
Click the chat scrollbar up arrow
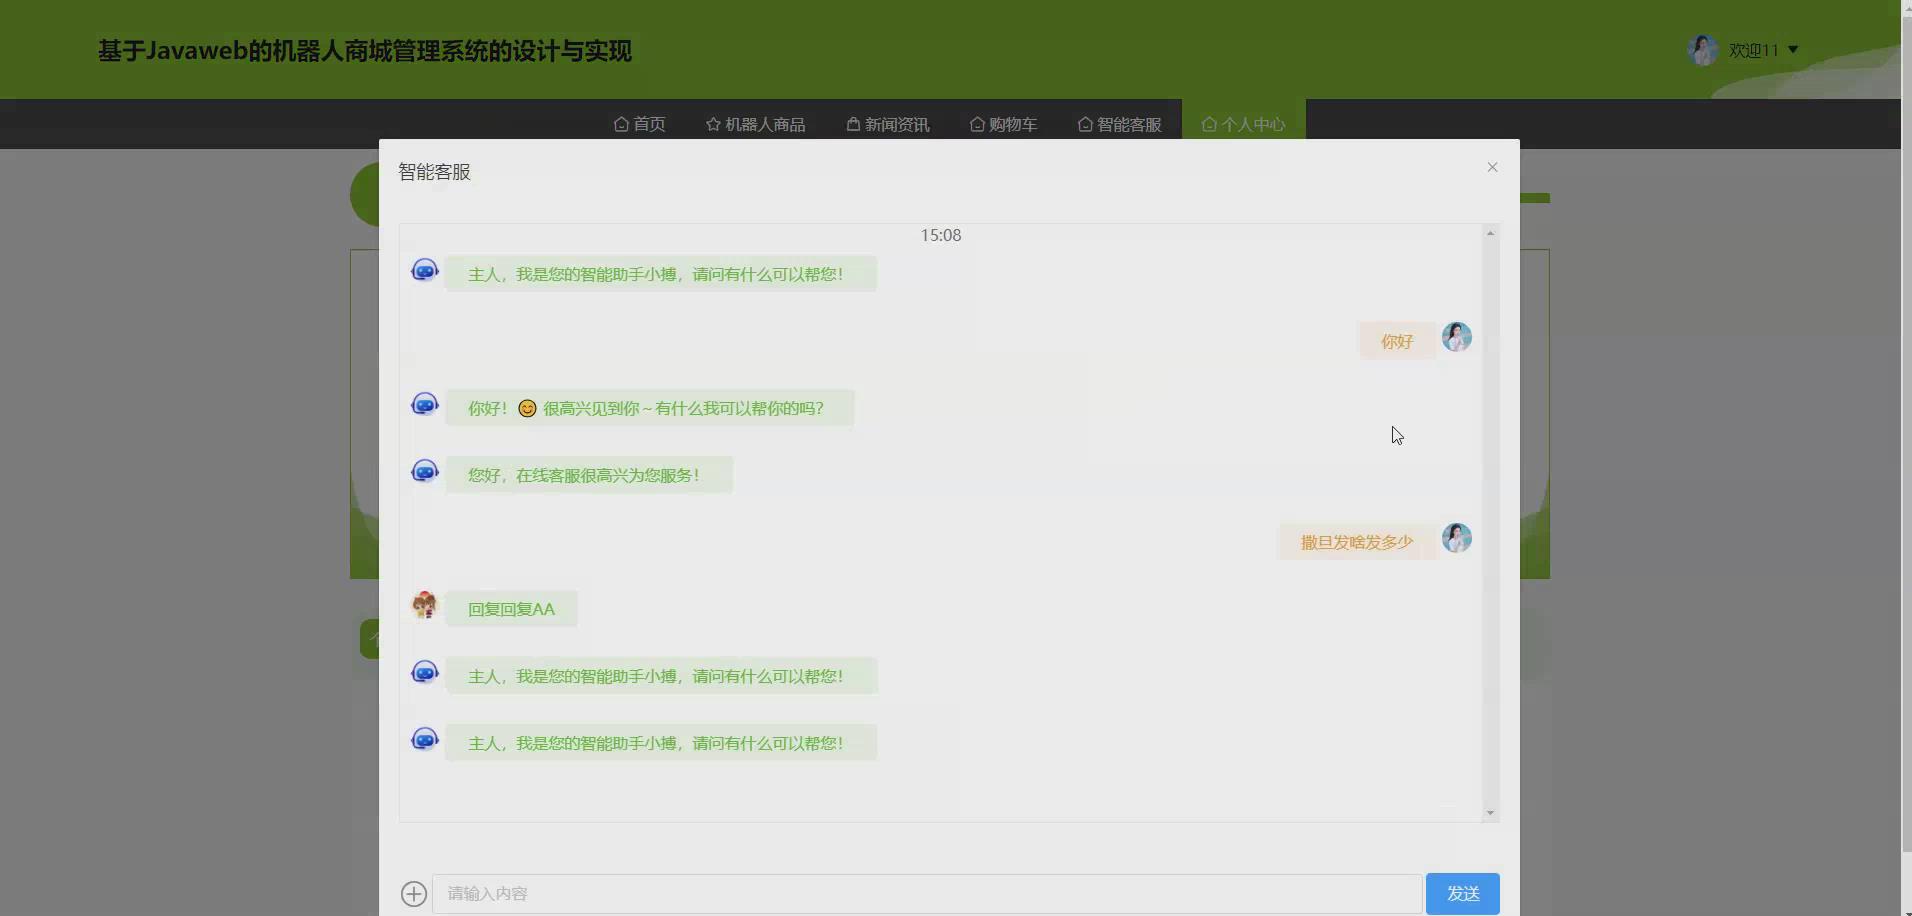pyautogui.click(x=1489, y=233)
